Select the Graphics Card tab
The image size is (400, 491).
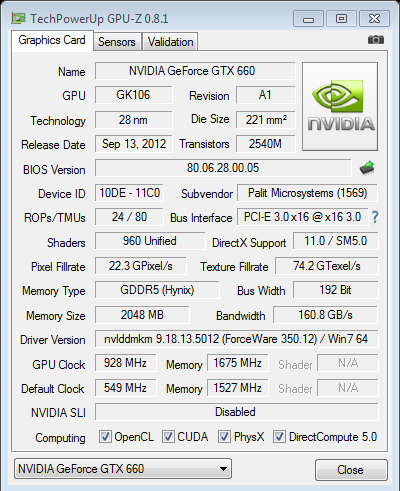tap(52, 41)
